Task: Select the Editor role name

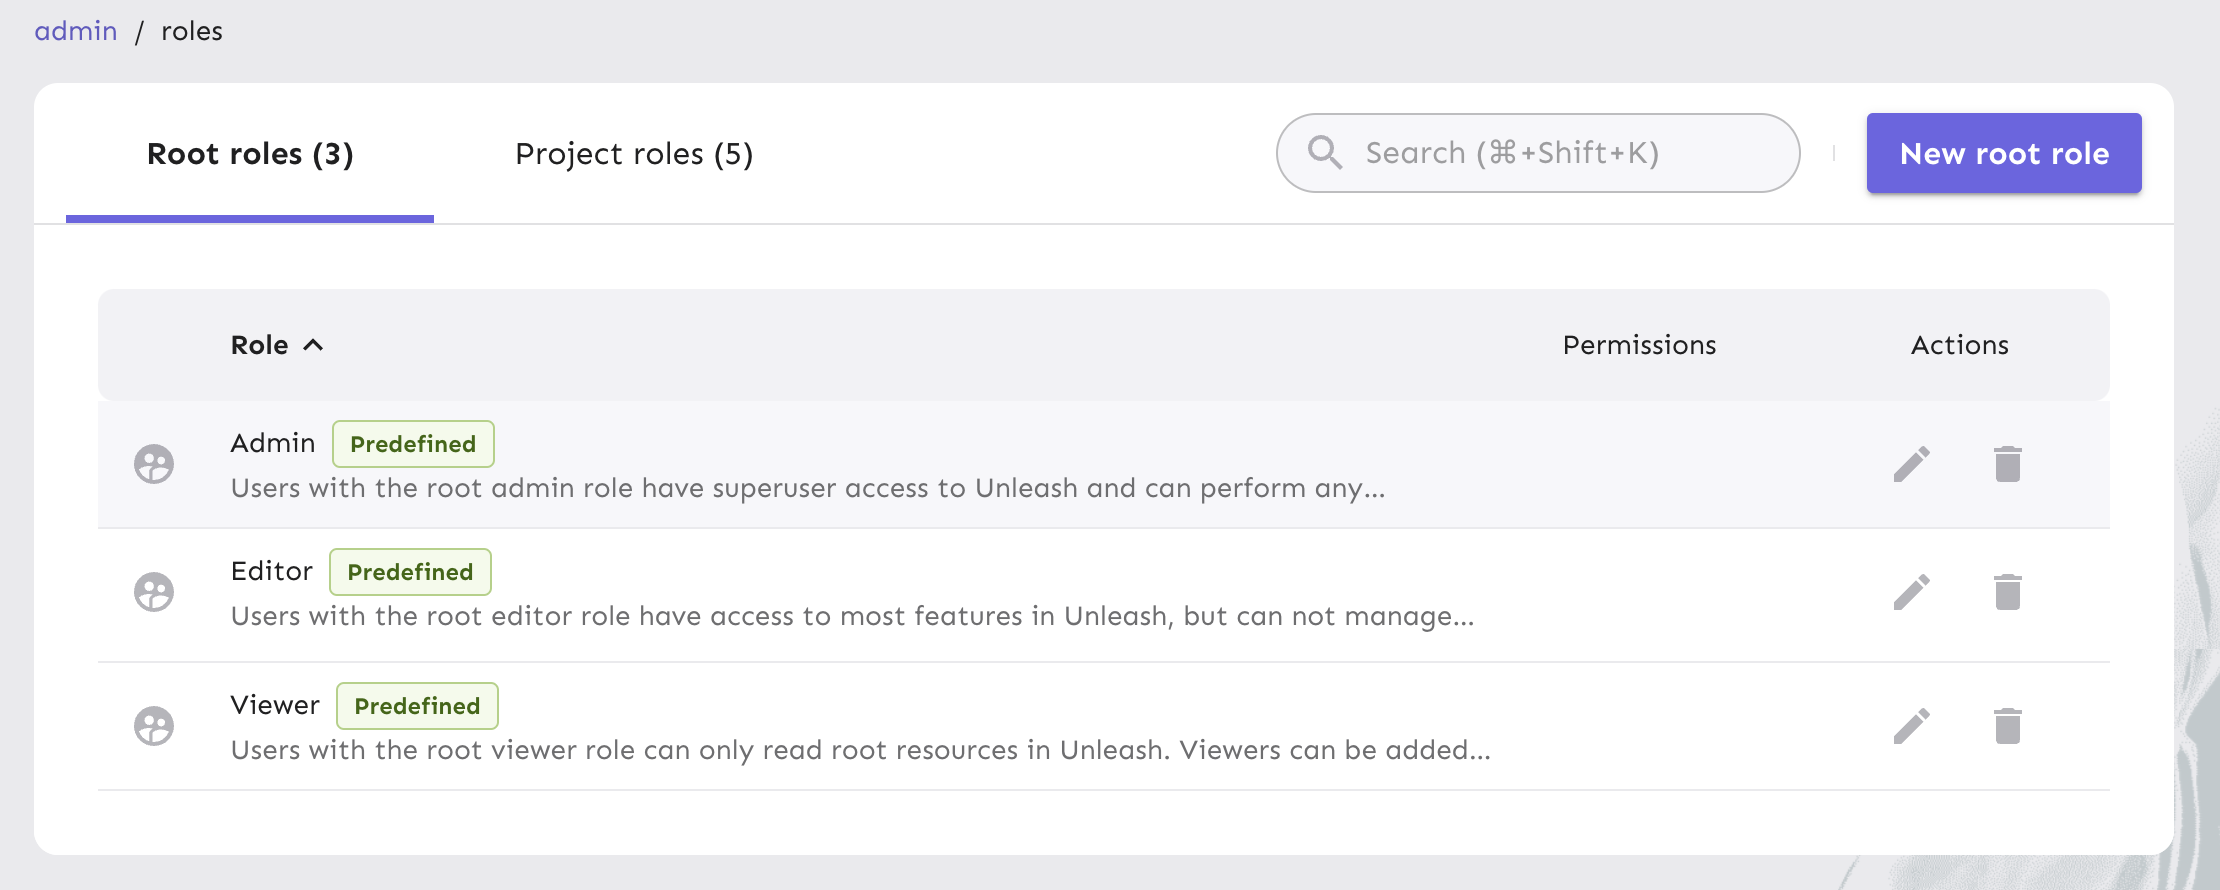Action: pos(272,570)
